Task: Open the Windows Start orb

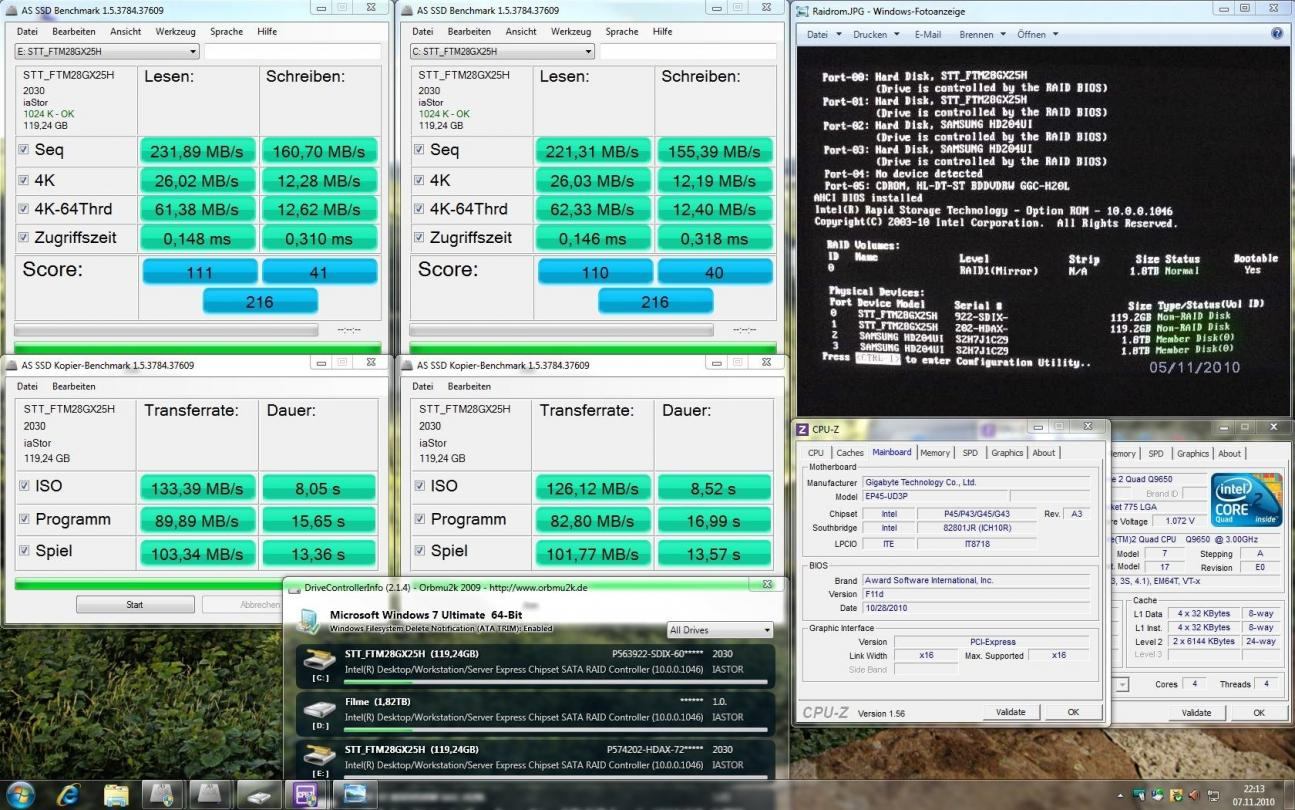Action: (20, 795)
